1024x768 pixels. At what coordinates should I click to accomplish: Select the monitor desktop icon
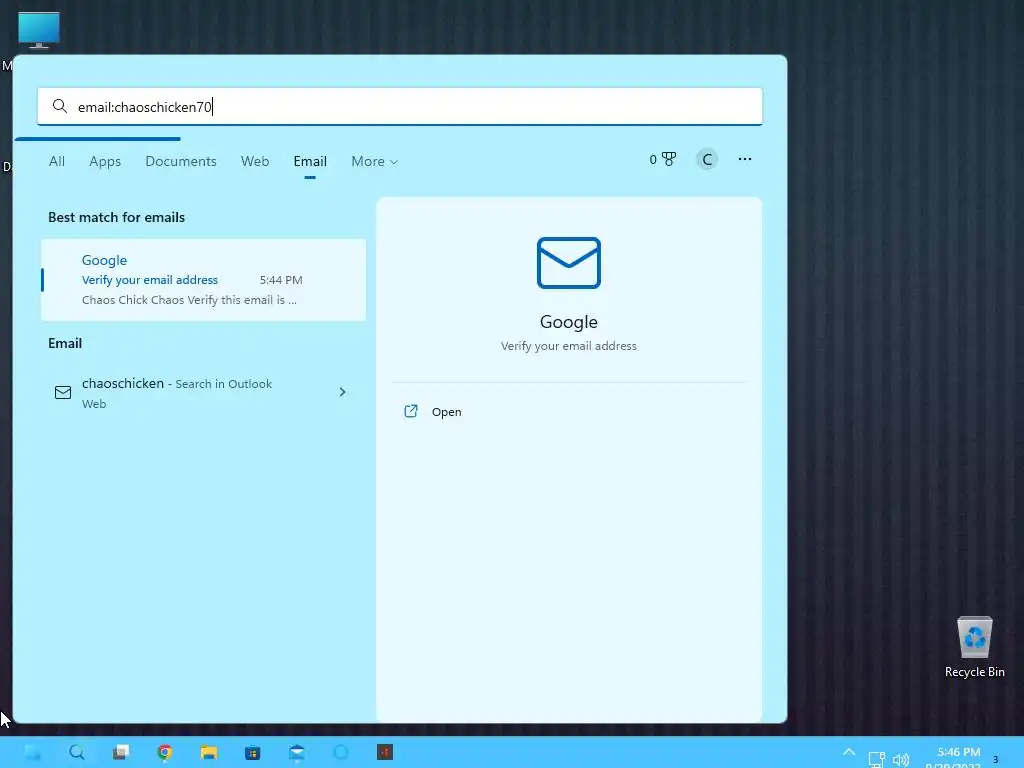pyautogui.click(x=39, y=30)
